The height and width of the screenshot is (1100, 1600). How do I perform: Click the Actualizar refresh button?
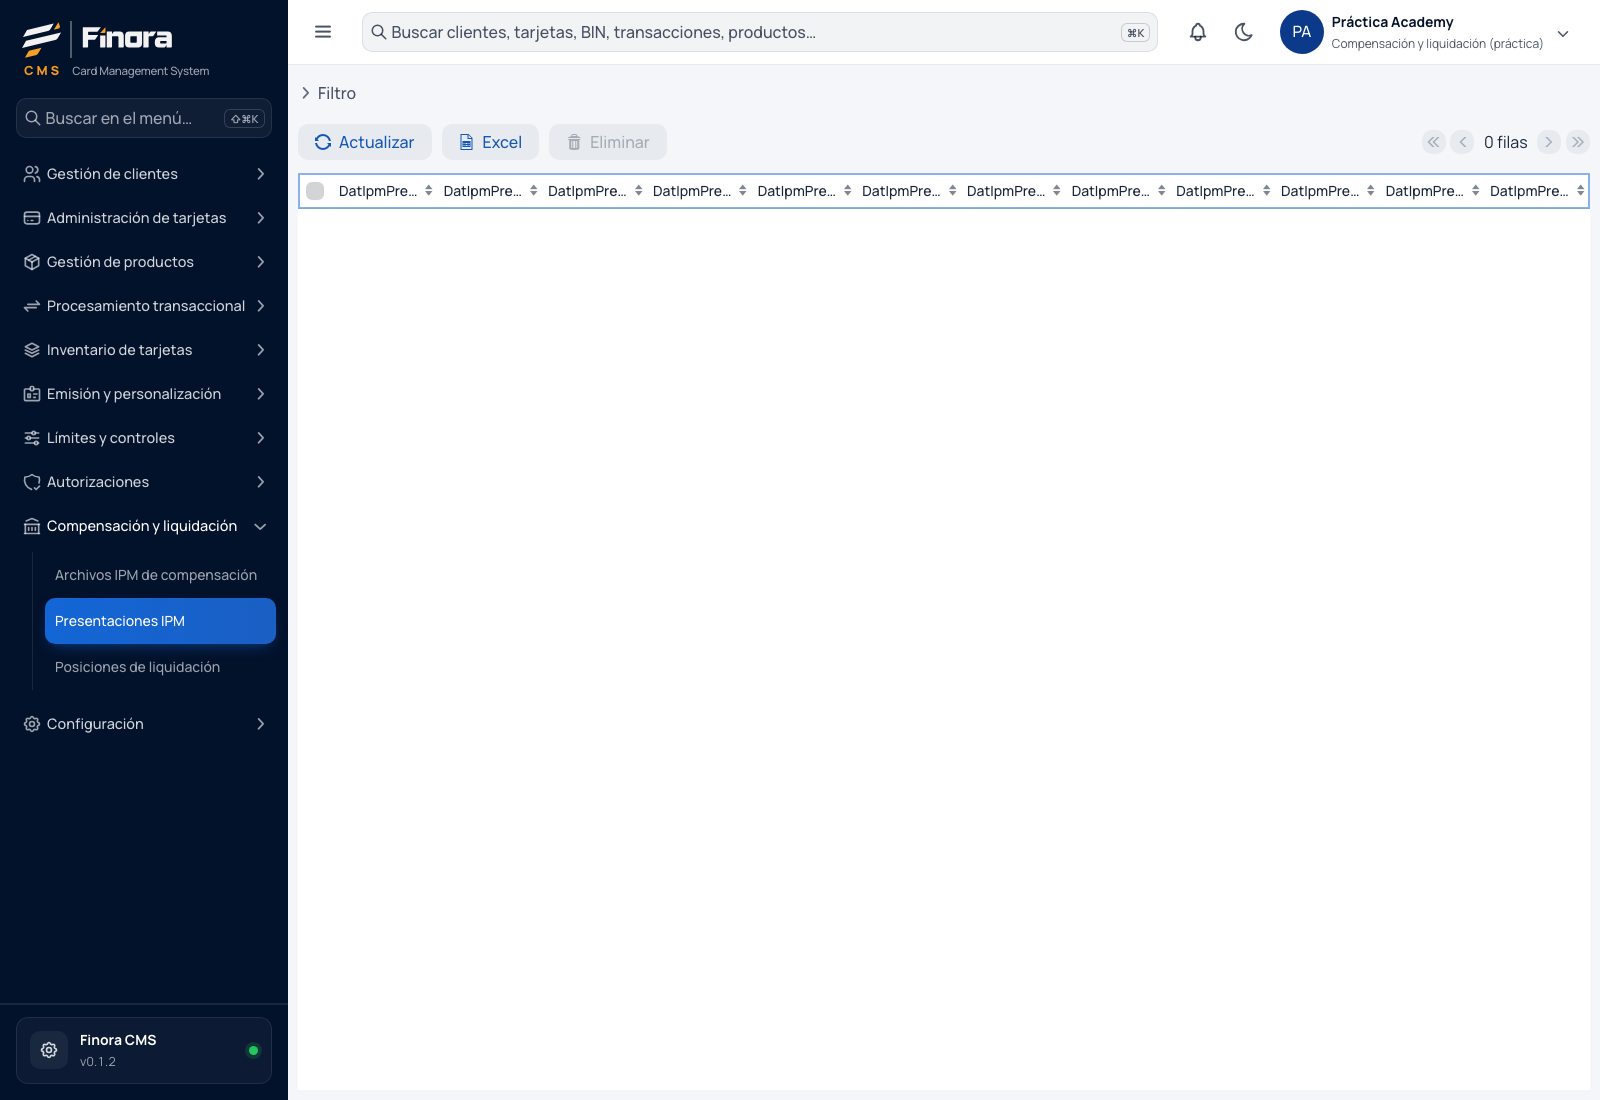pyautogui.click(x=365, y=142)
